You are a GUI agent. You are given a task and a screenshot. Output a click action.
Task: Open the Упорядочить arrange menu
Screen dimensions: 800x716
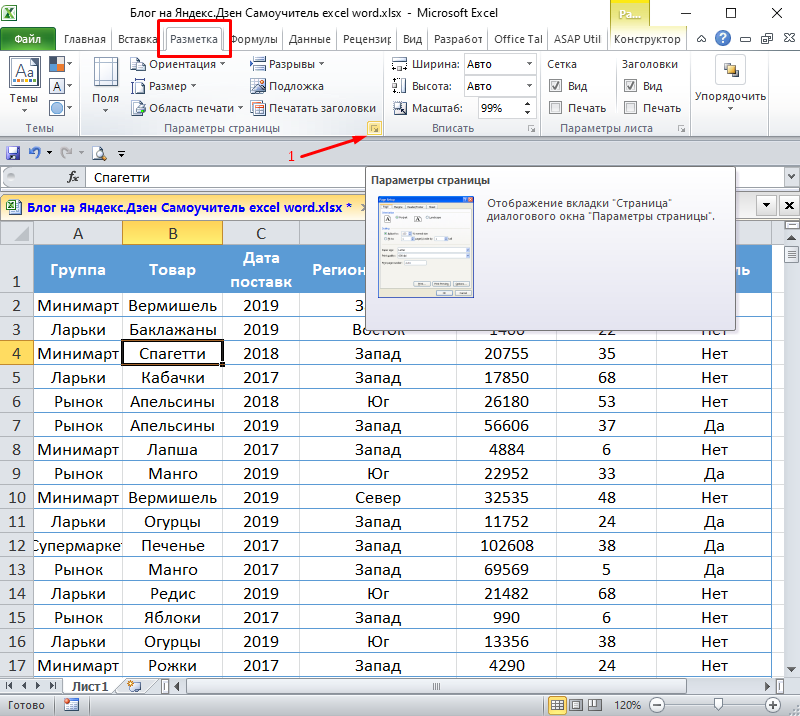pos(730,84)
